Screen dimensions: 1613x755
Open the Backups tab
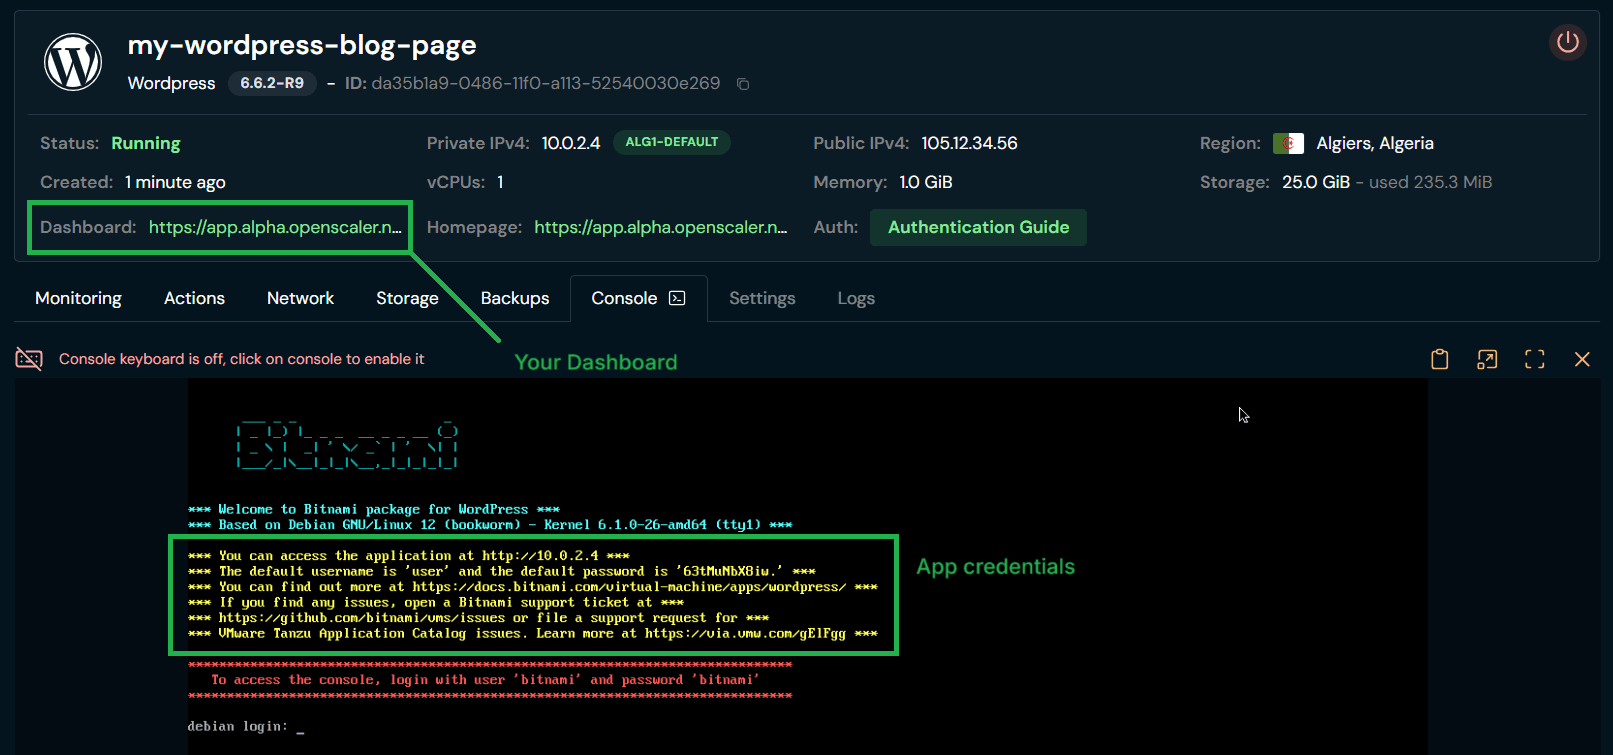point(515,298)
